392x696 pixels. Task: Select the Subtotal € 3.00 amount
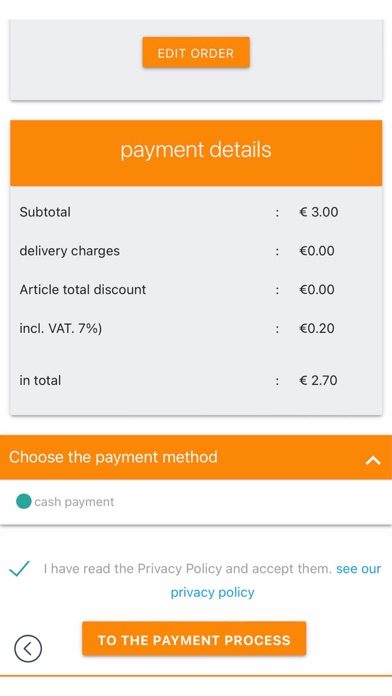coord(319,212)
